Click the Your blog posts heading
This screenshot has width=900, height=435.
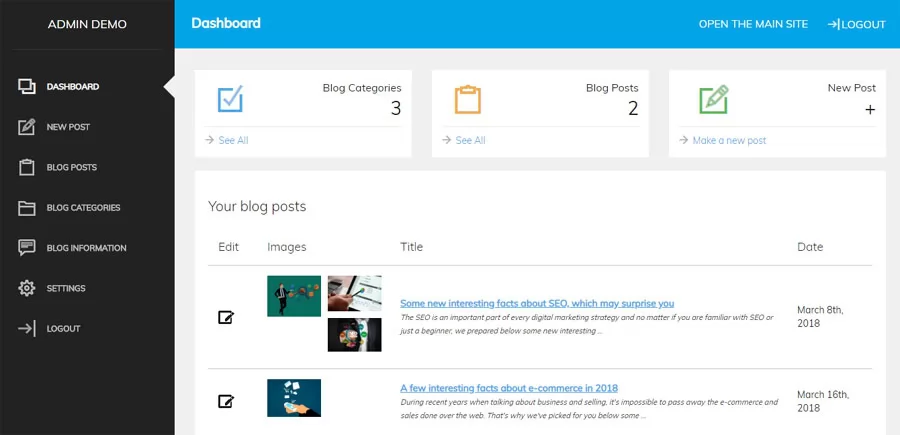click(x=257, y=206)
